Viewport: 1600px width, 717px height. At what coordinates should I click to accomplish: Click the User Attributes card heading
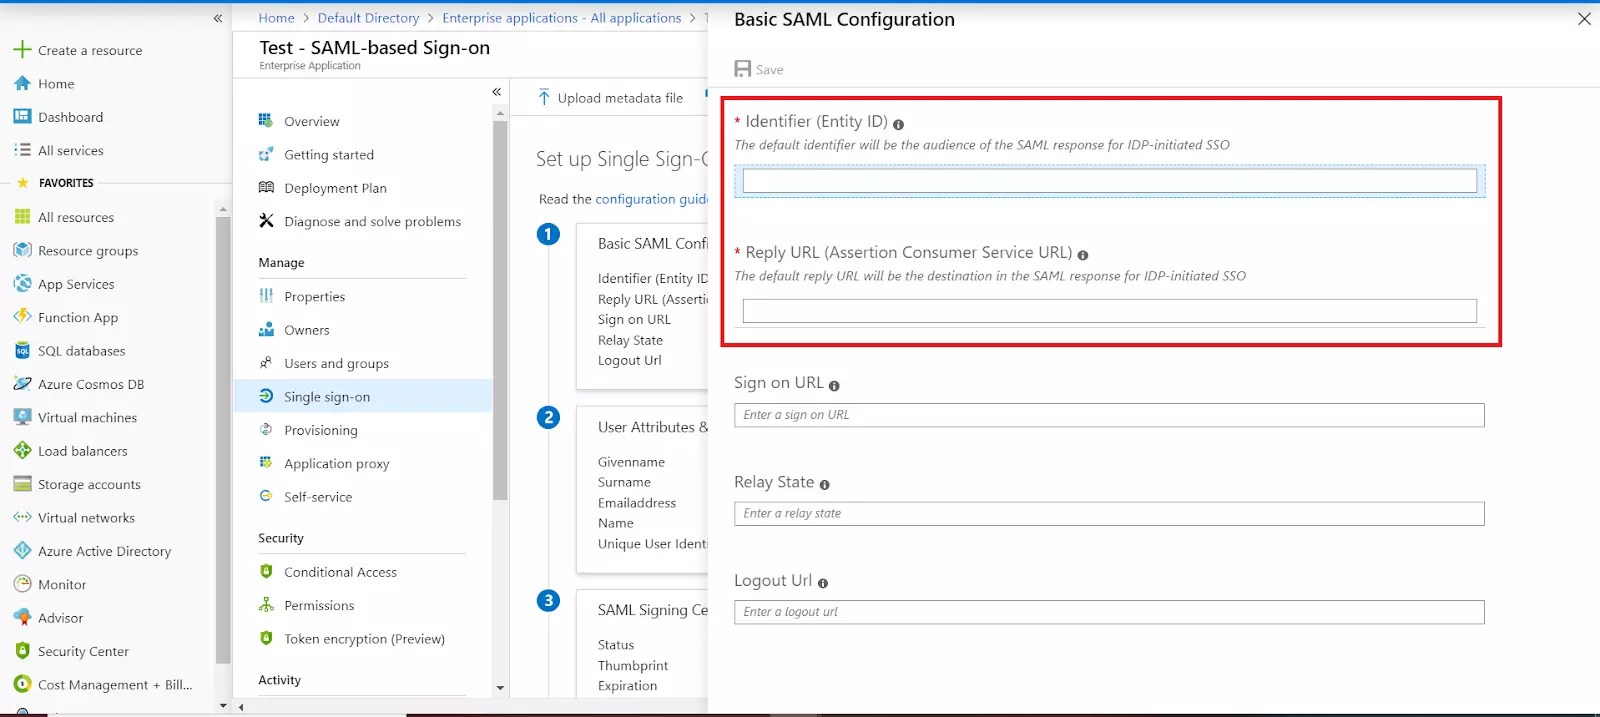(652, 427)
